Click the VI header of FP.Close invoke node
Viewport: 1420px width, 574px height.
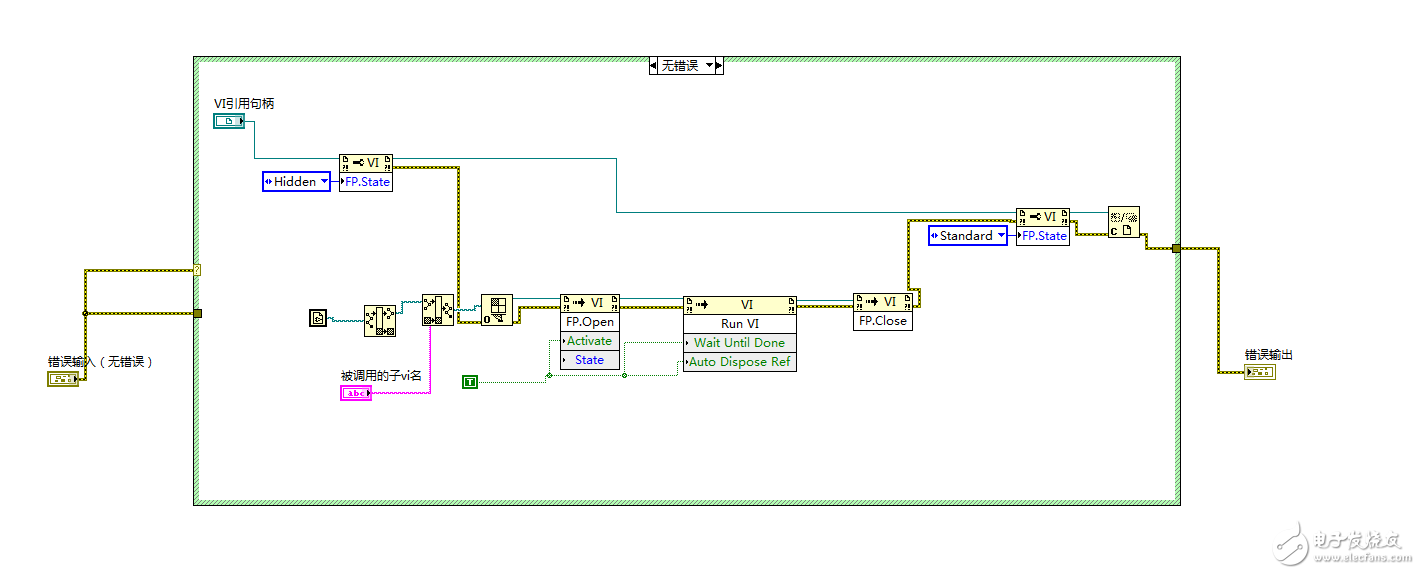pos(883,302)
